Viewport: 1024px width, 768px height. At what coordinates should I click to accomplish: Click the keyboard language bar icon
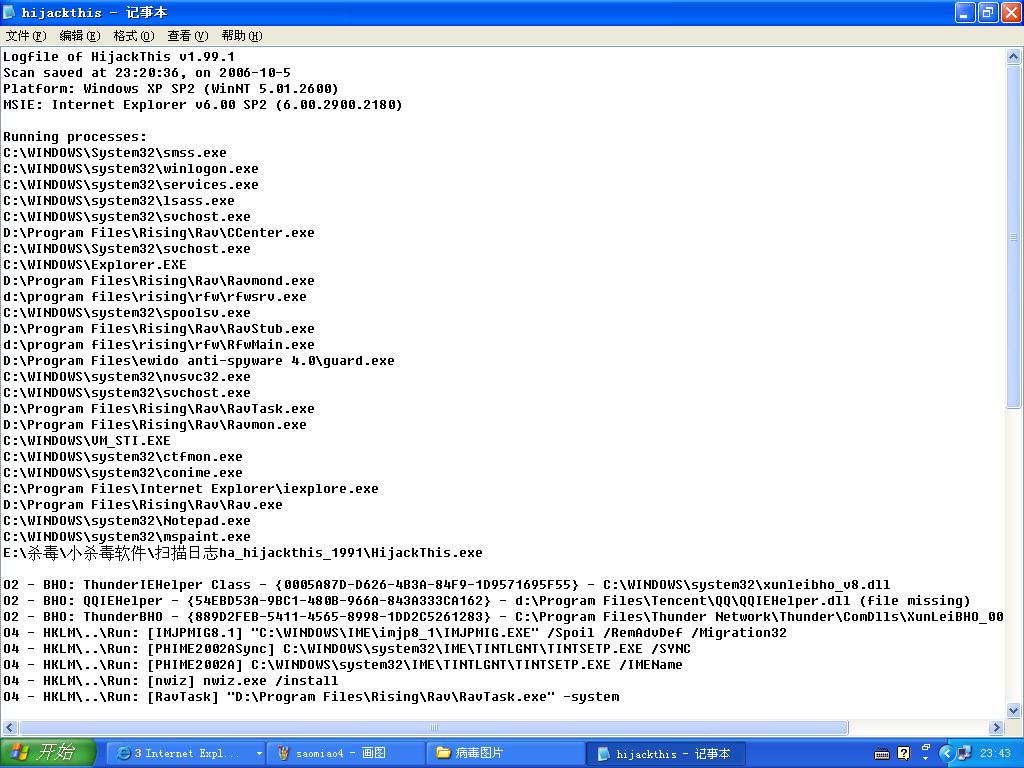click(882, 754)
